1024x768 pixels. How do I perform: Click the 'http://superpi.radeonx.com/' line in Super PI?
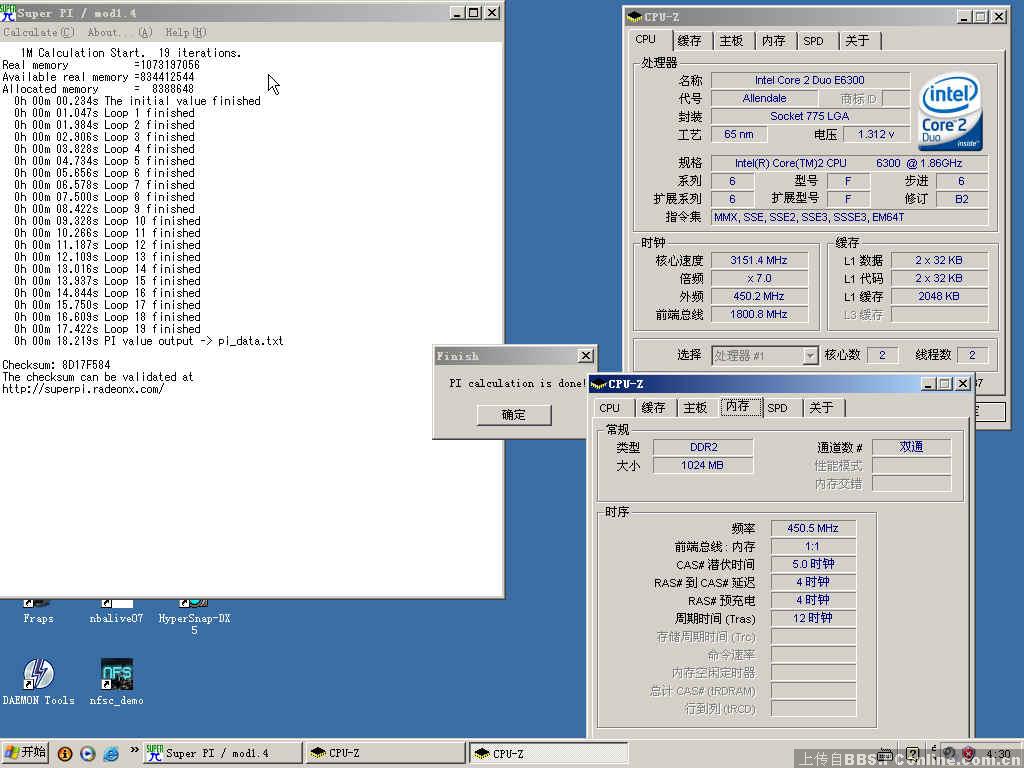coord(83,389)
